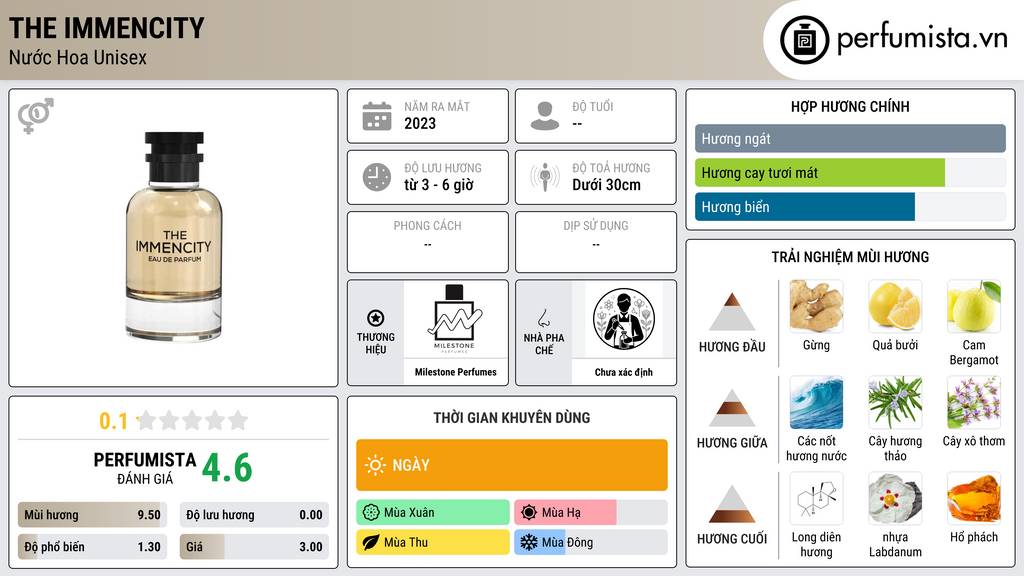The height and width of the screenshot is (576, 1024).
Task: Click the Thời gian khuyên dùng heading
Action: pyautogui.click(x=512, y=417)
